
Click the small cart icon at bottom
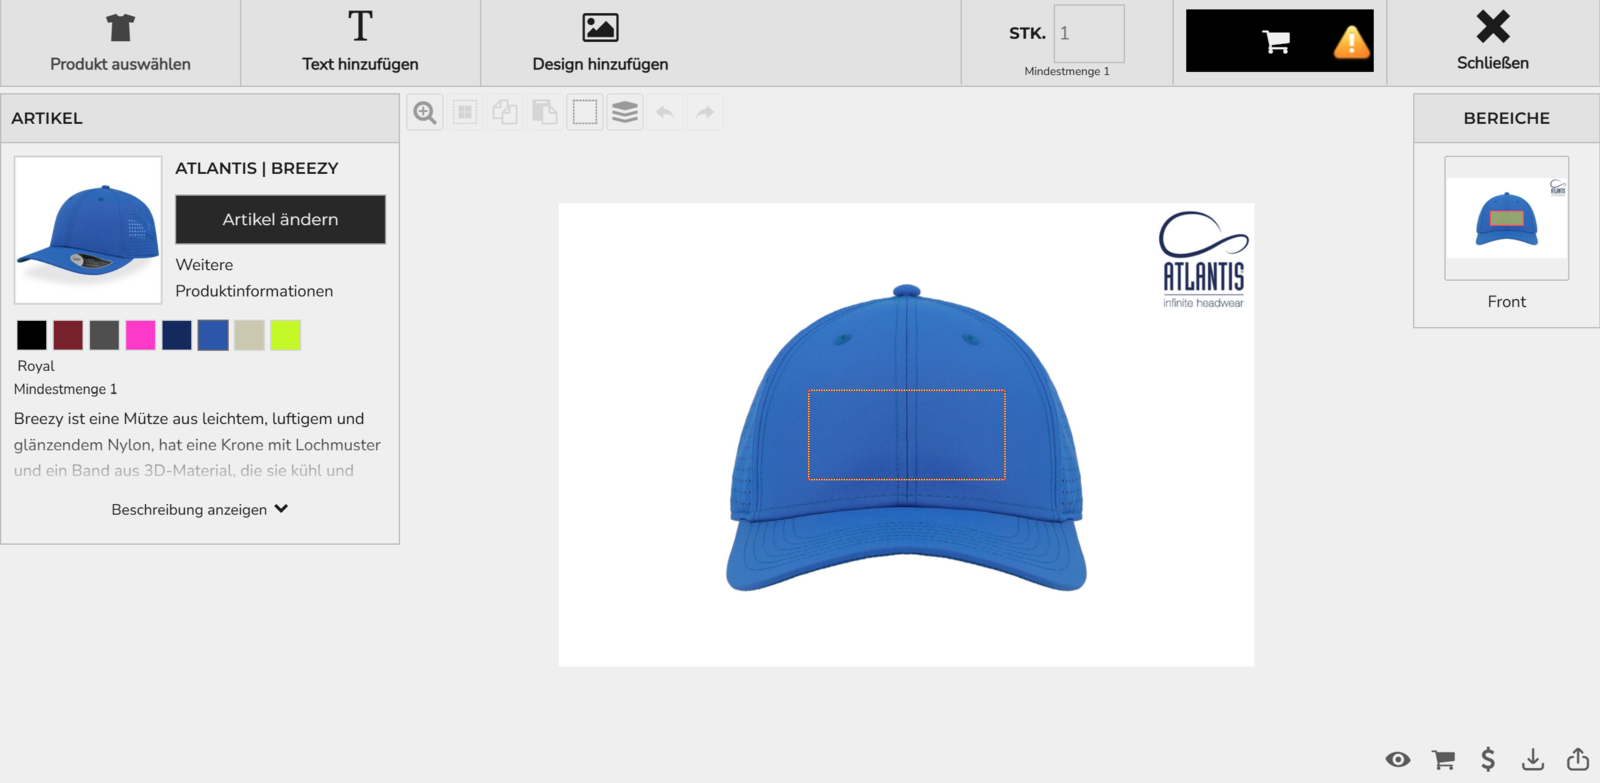pyautogui.click(x=1443, y=760)
